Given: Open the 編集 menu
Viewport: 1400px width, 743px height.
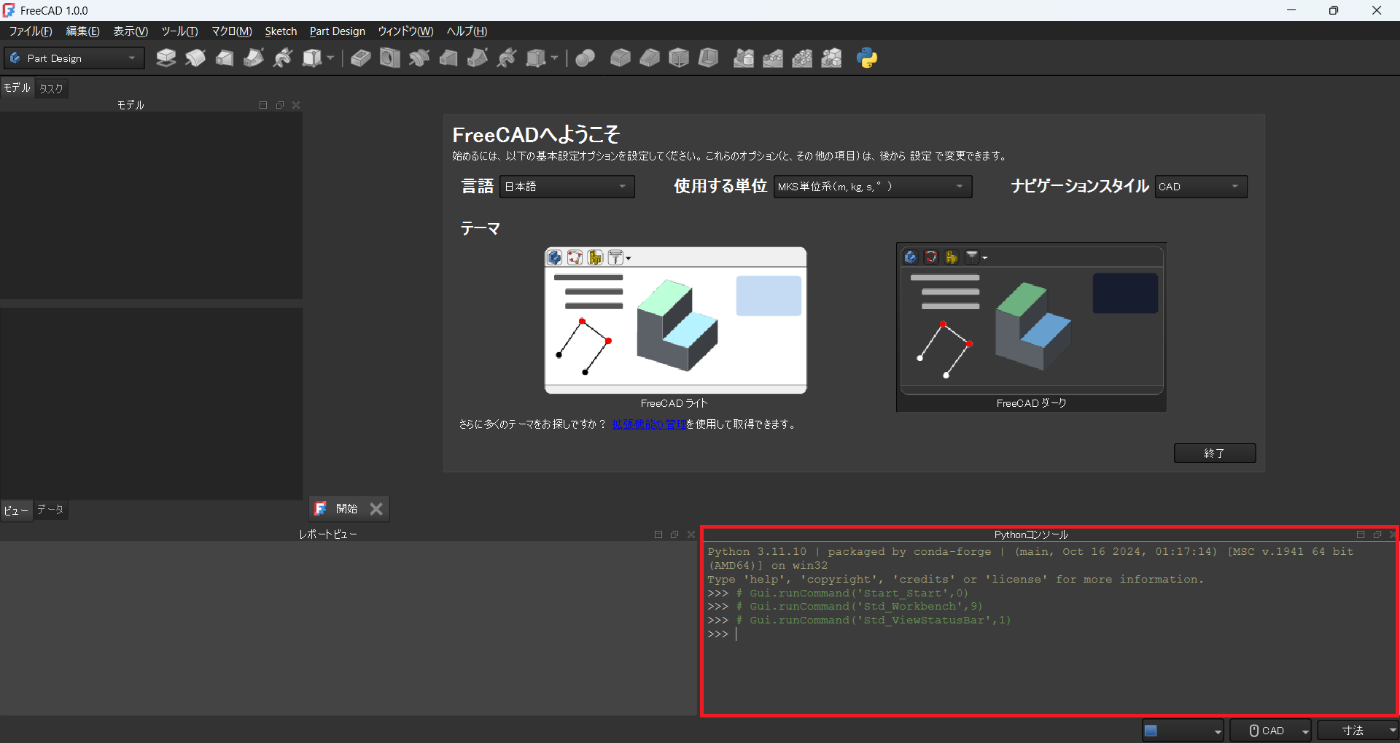Looking at the screenshot, I should click(x=82, y=31).
